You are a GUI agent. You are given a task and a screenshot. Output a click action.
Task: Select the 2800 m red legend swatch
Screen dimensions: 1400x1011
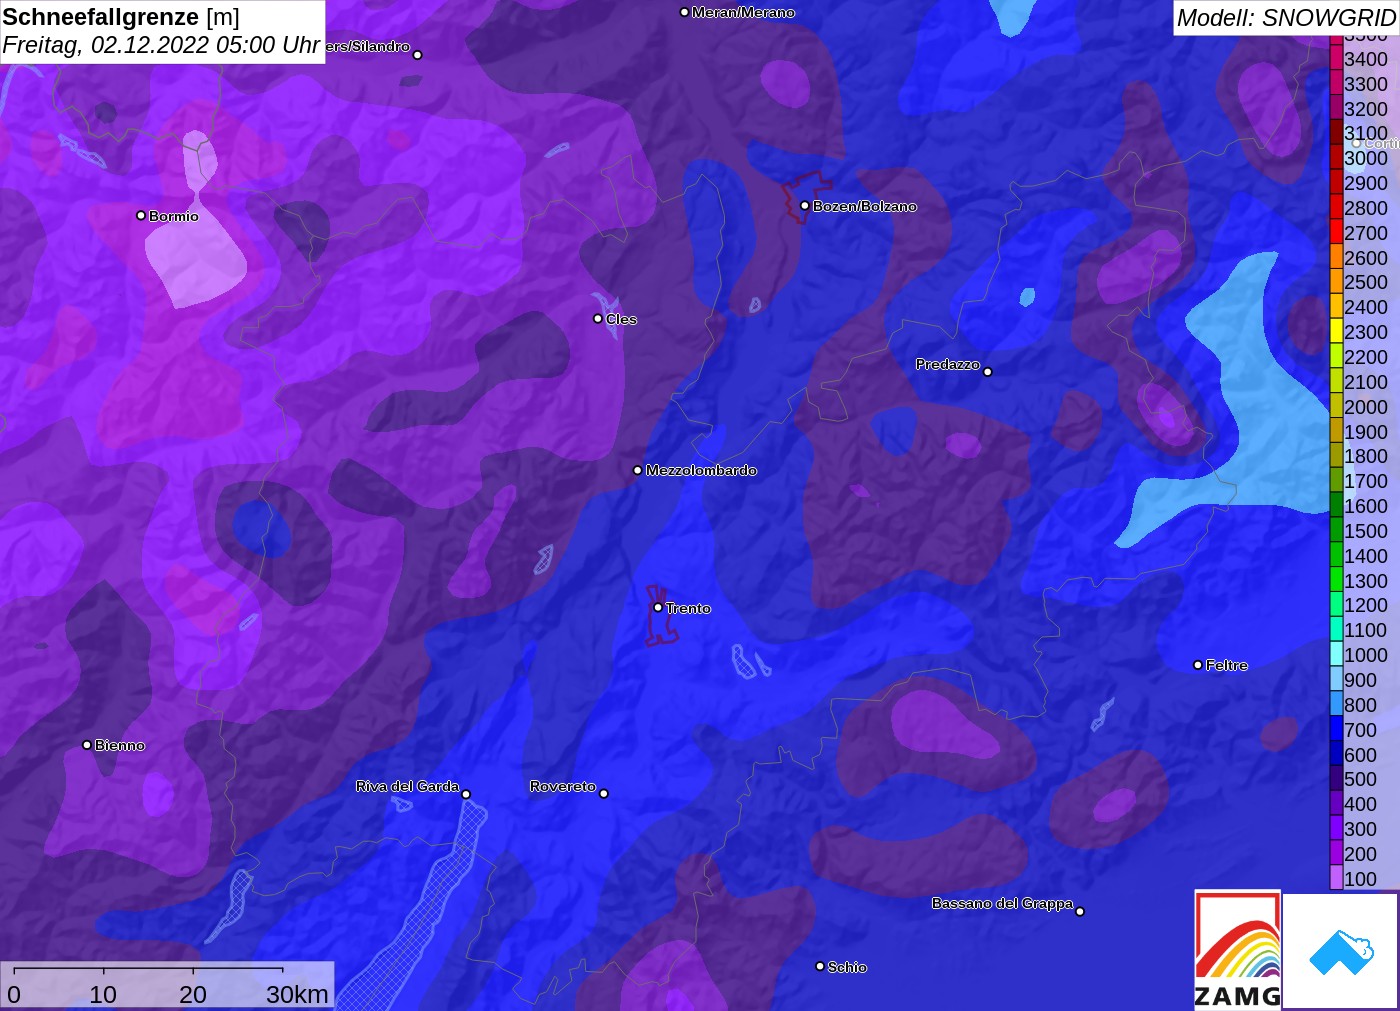[1336, 208]
